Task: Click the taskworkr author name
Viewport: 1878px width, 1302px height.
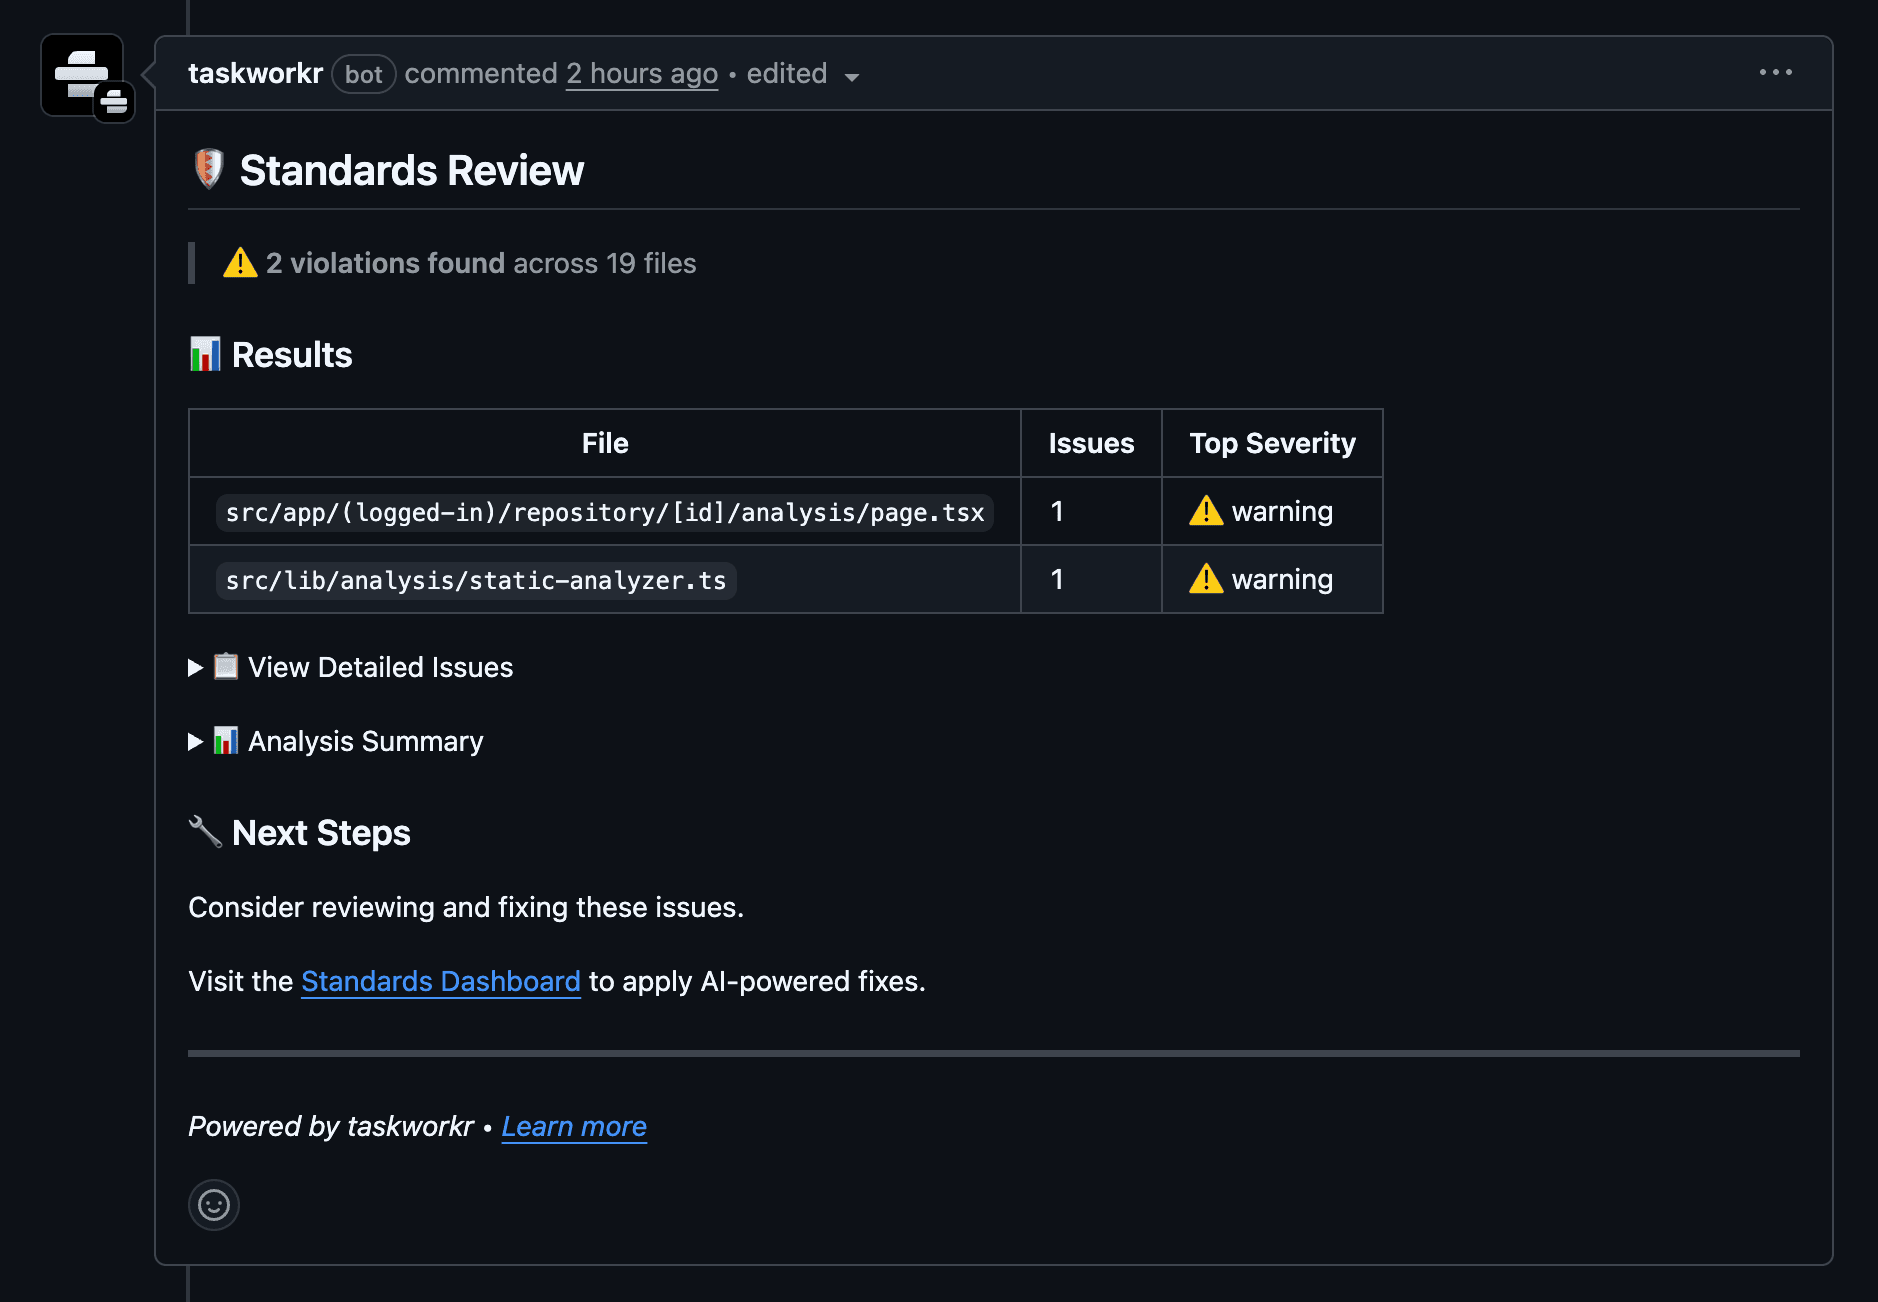Action: point(255,74)
